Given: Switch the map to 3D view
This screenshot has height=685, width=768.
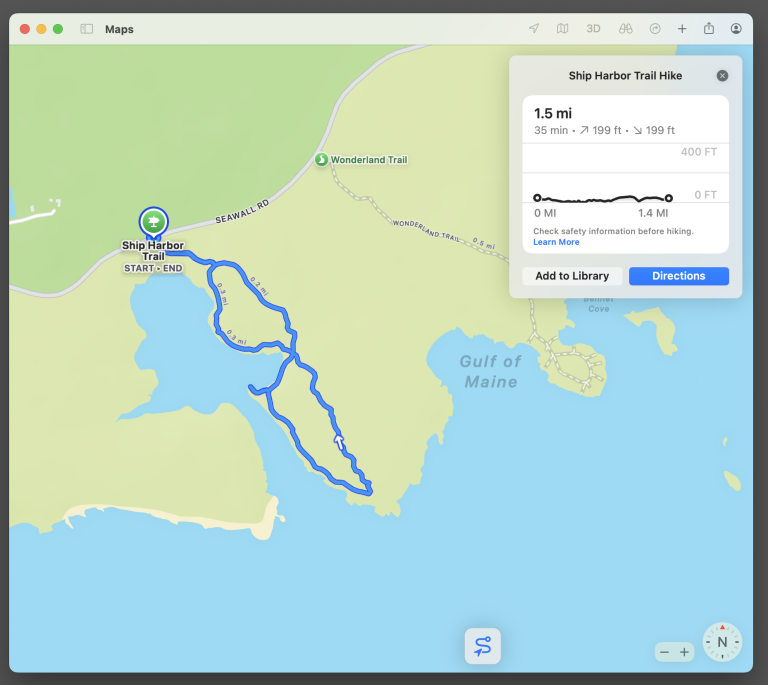Looking at the screenshot, I should click(x=593, y=28).
